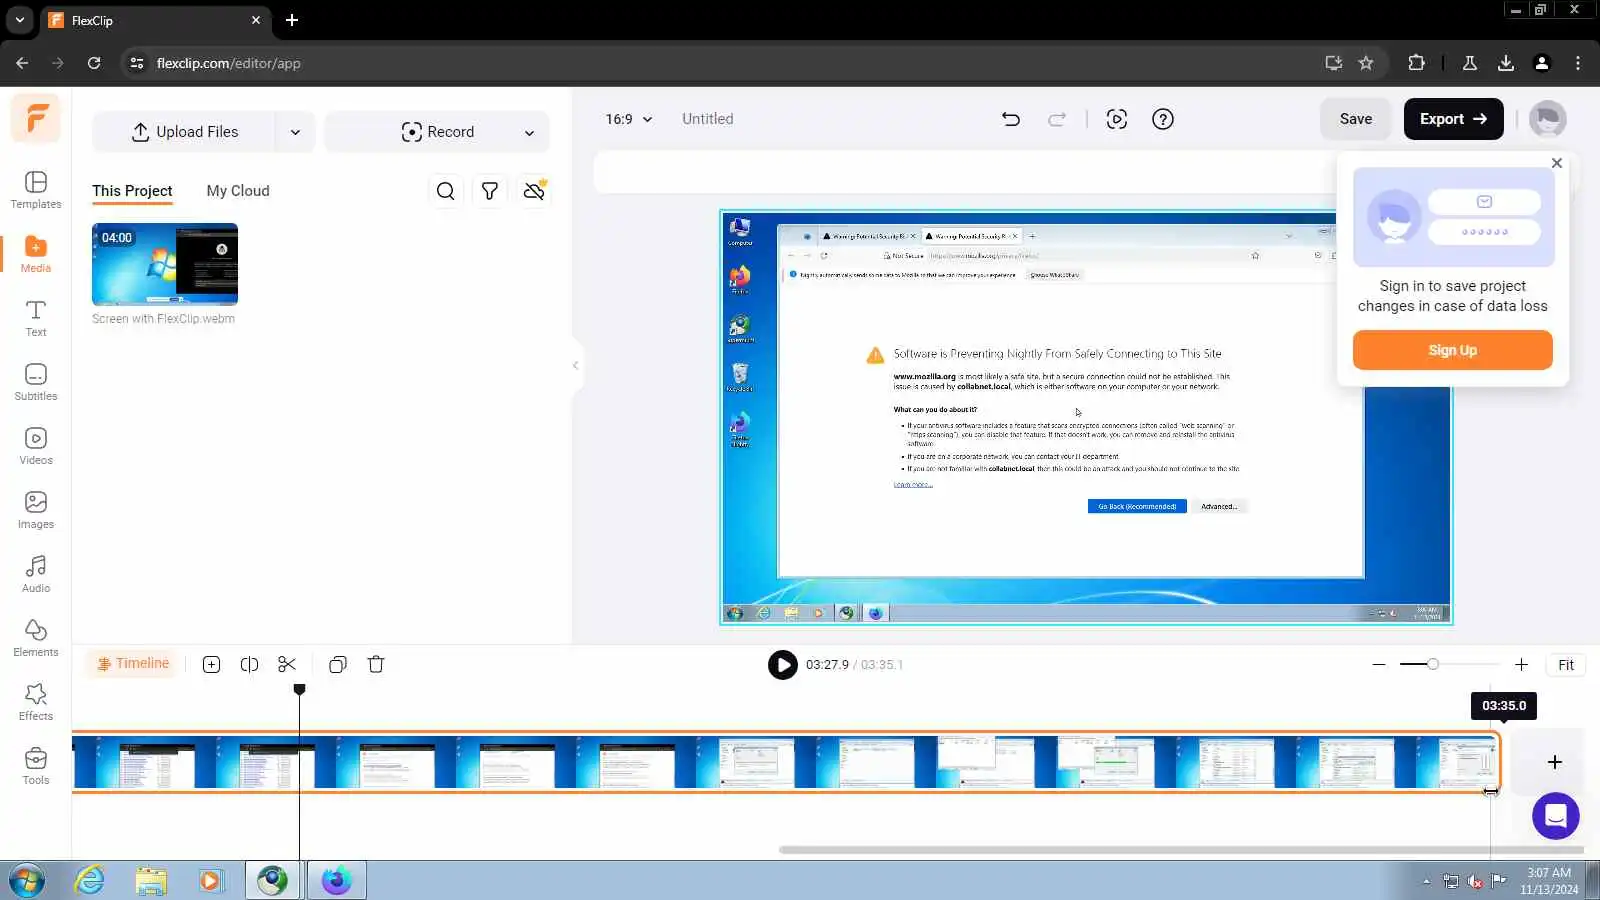Click the Upload Files button
Image resolution: width=1600 pixels, height=900 pixels.
185,132
